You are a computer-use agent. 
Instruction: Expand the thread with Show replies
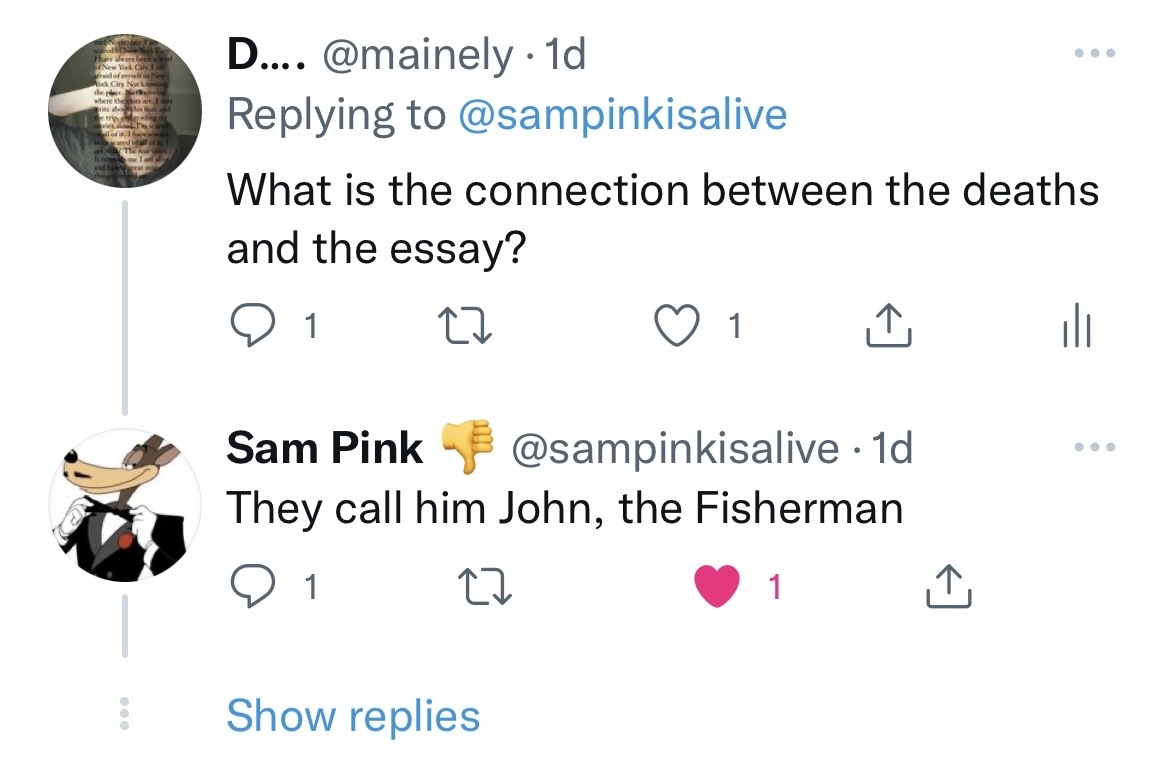(353, 716)
